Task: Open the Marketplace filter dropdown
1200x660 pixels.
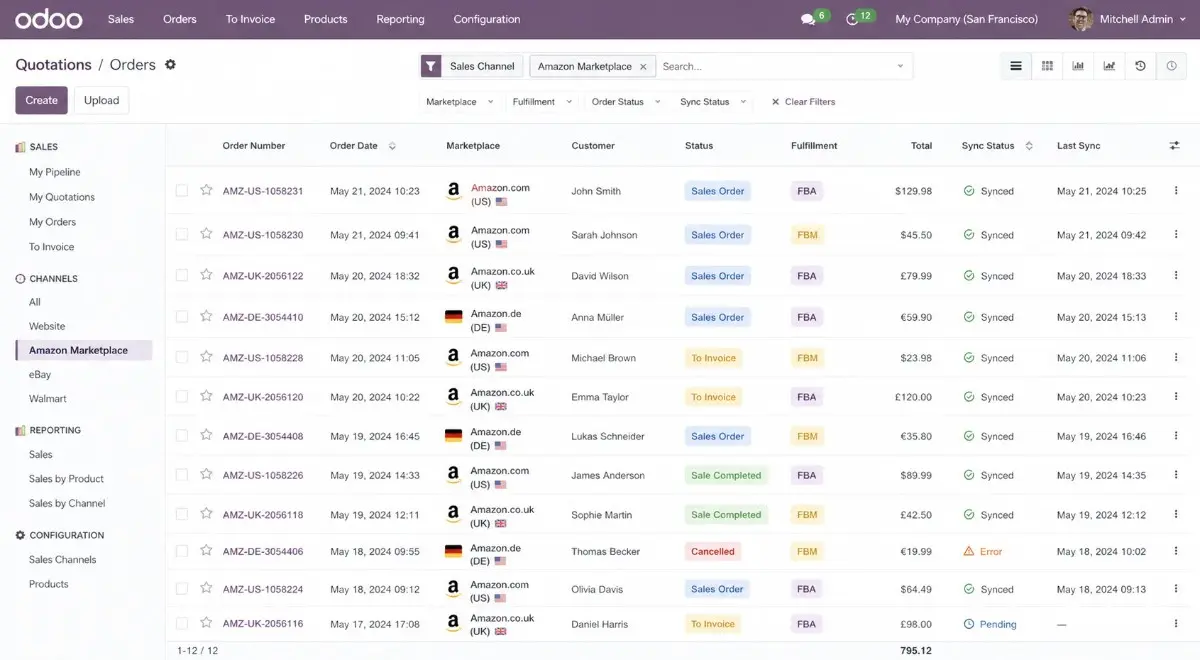Action: [460, 102]
